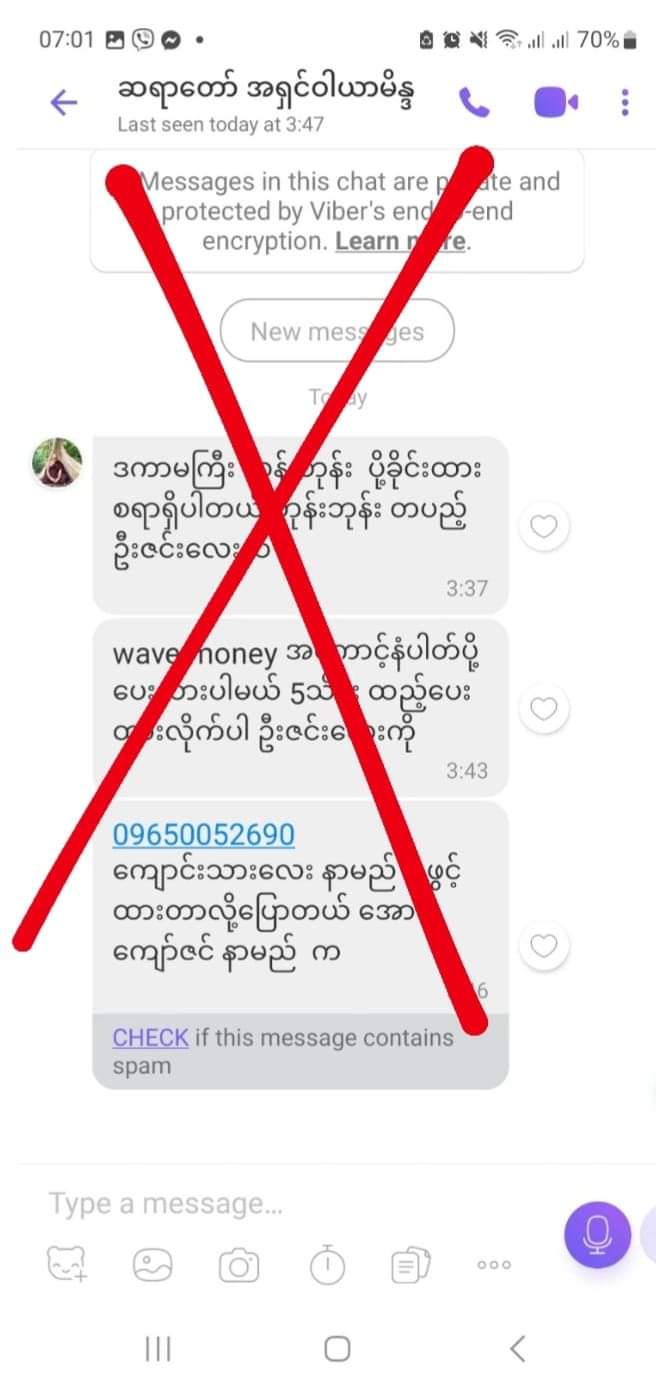The width and height of the screenshot is (656, 1395).
Task: Focus the Type a message field
Action: [x=290, y=1204]
